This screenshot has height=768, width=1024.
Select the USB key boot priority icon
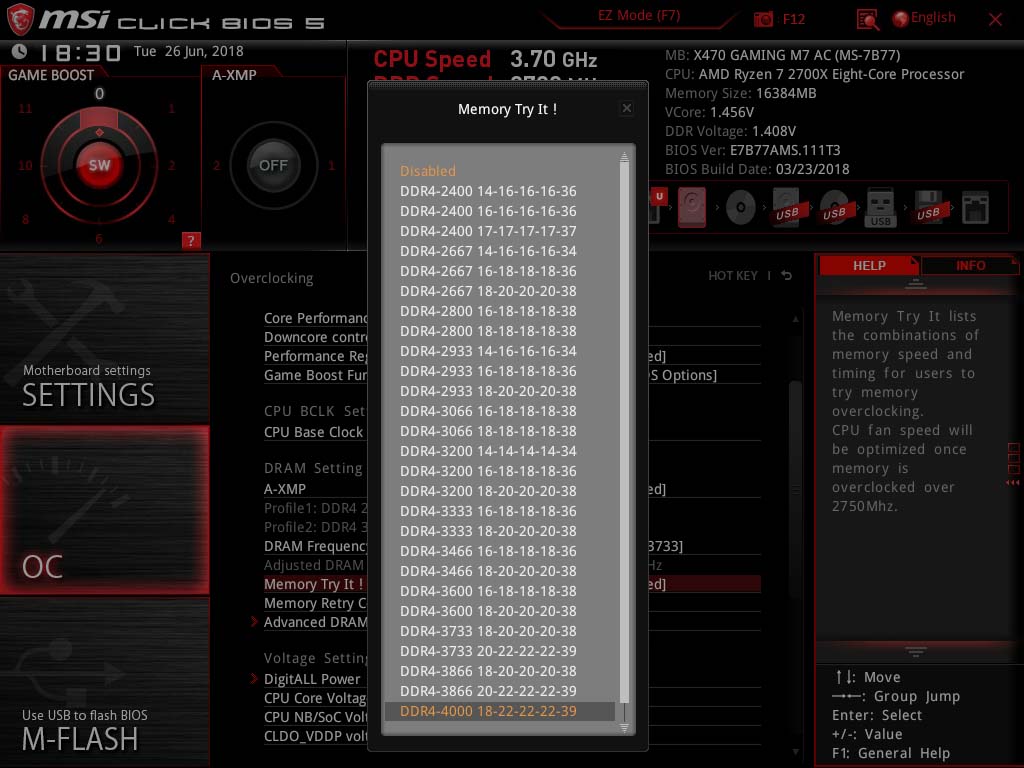[x=880, y=208]
